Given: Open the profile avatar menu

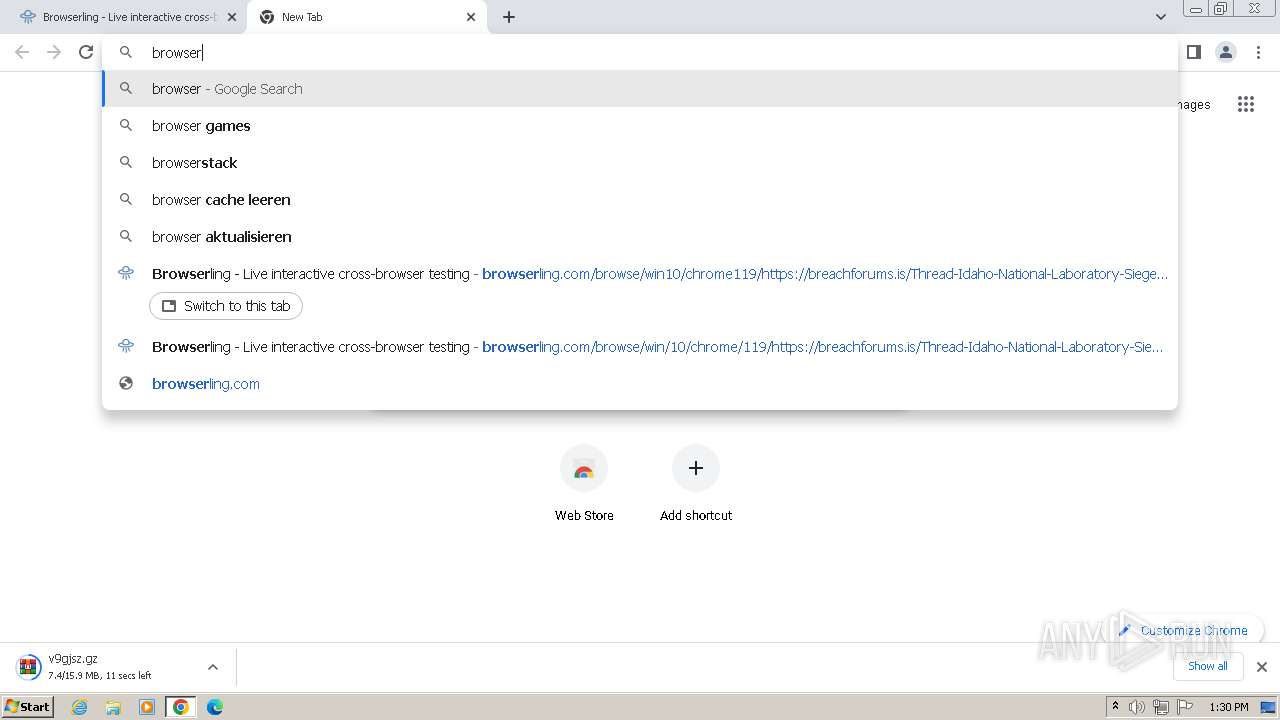Looking at the screenshot, I should (1225, 52).
